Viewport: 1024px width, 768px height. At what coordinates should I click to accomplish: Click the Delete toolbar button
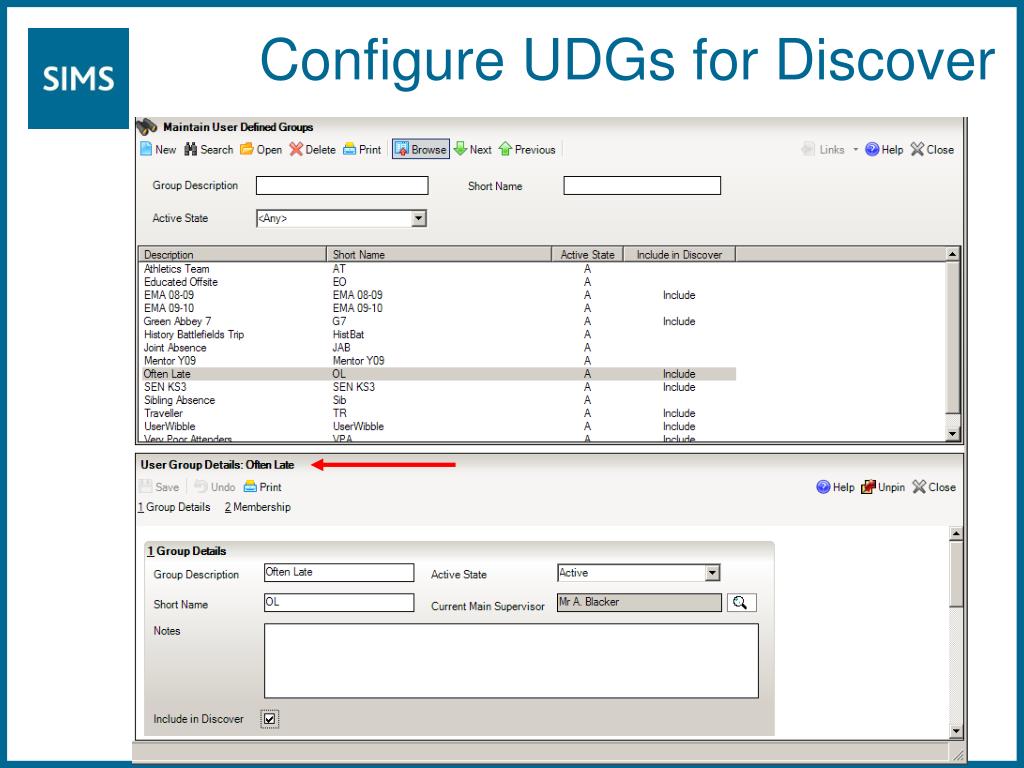[x=312, y=150]
